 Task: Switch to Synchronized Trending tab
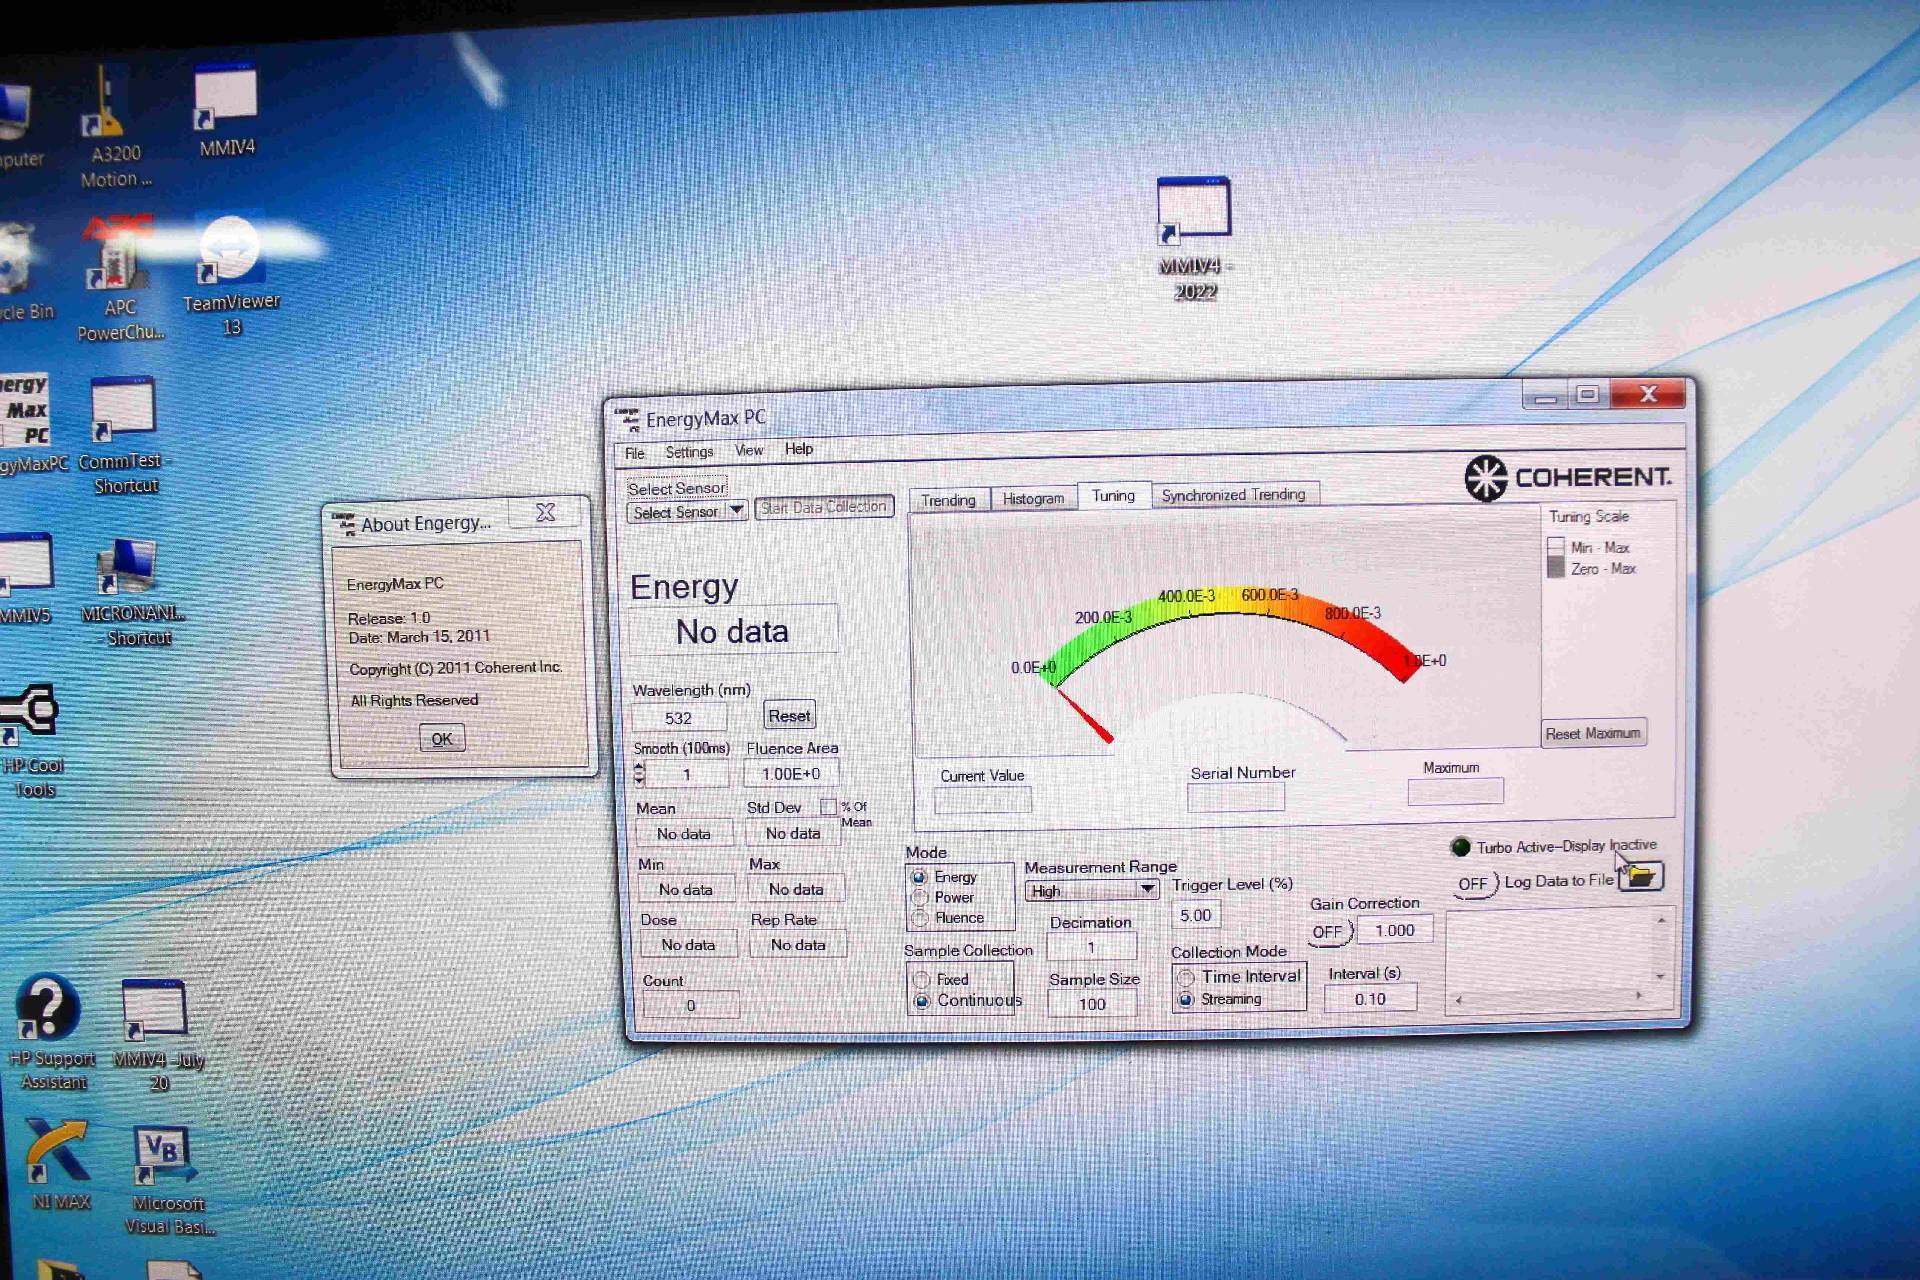(1234, 494)
